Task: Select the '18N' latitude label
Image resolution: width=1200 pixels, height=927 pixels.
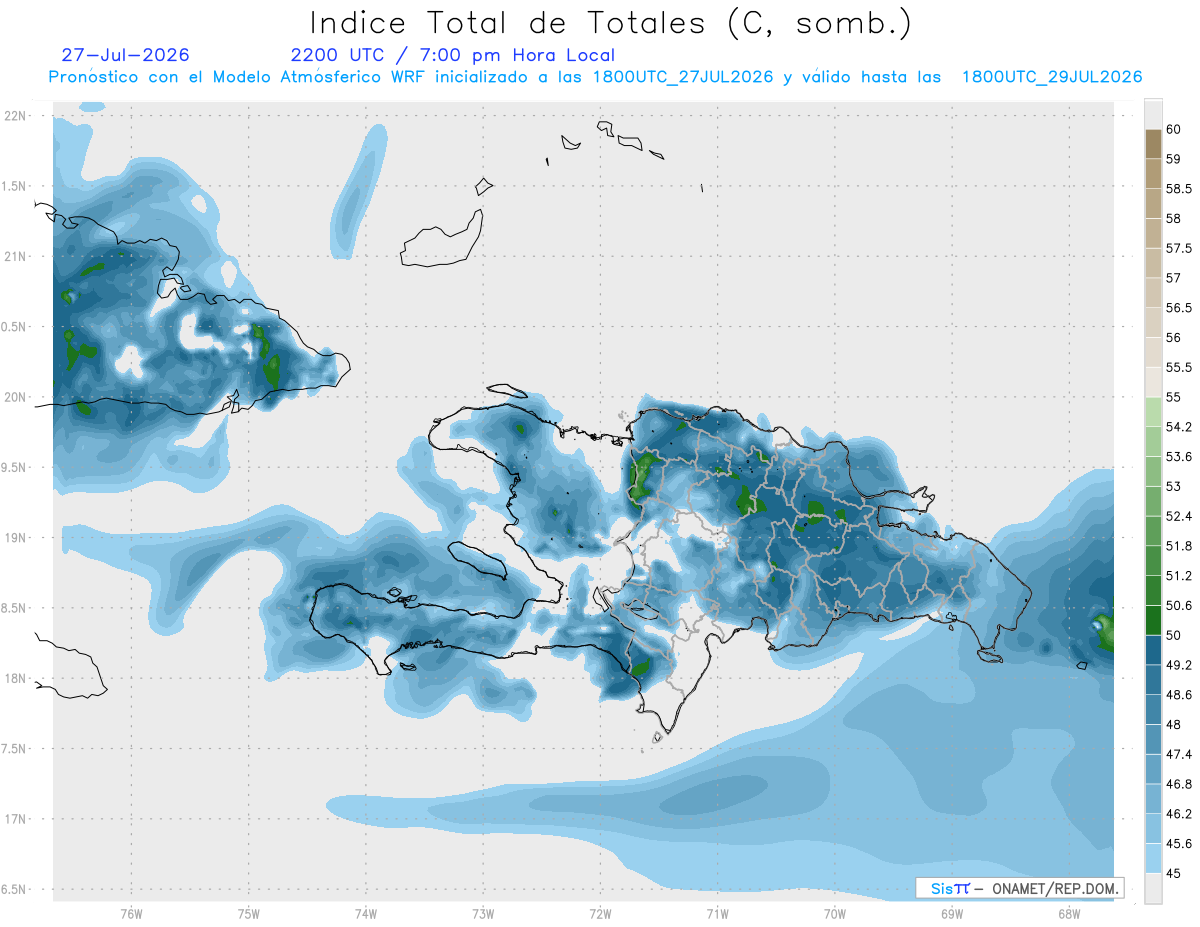Action: [15, 679]
